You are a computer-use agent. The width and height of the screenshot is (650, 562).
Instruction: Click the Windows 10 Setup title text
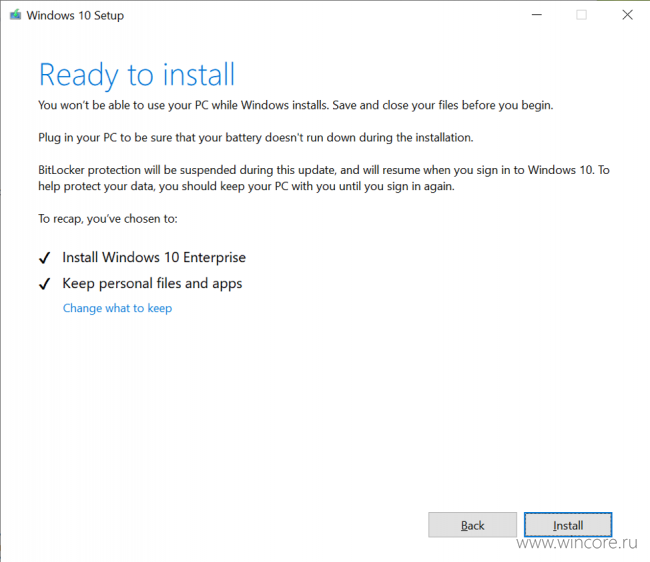point(75,15)
